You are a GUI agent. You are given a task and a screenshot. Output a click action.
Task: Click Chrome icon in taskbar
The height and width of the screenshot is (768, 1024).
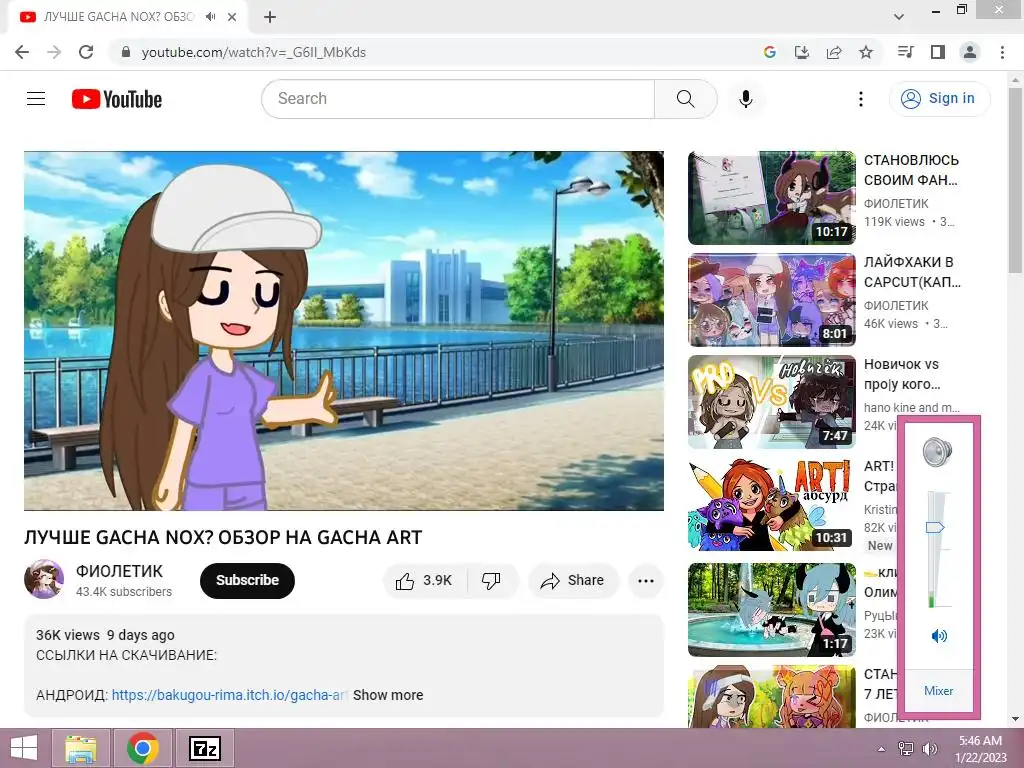143,748
